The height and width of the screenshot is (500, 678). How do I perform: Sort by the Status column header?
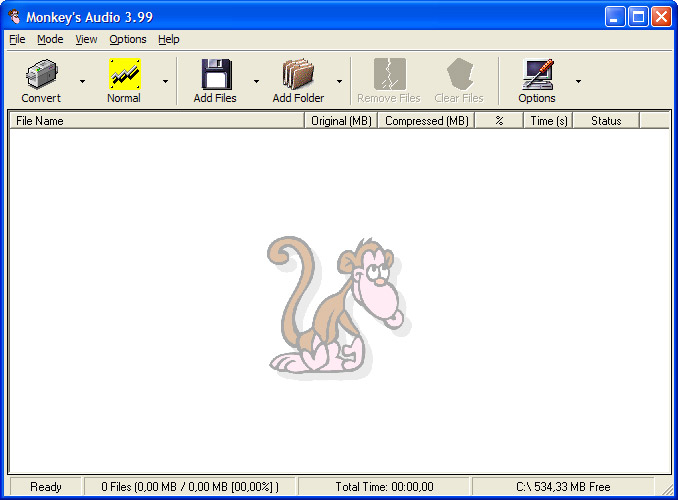[x=606, y=121]
